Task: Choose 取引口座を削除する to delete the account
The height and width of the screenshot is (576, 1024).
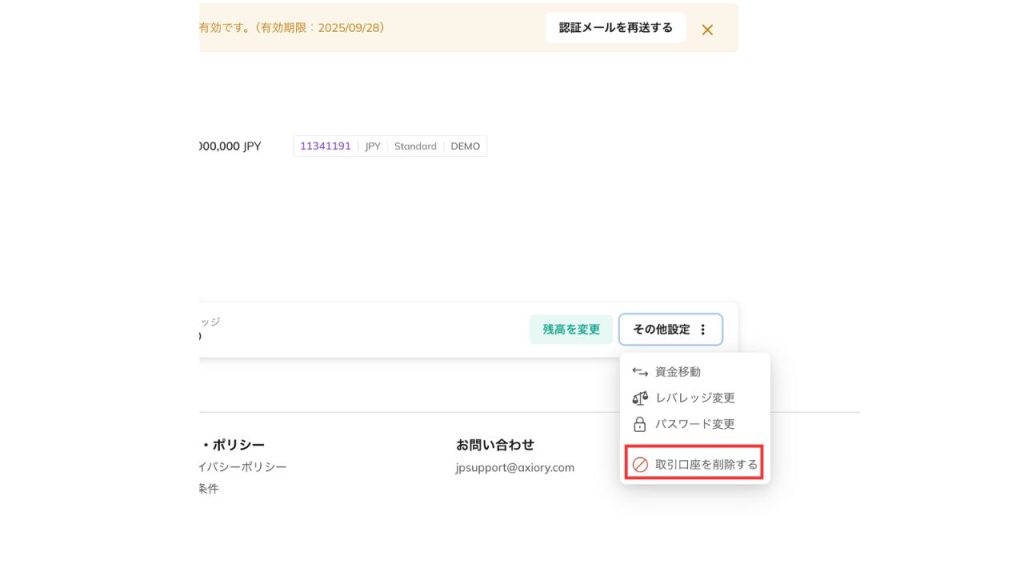Action: point(706,465)
